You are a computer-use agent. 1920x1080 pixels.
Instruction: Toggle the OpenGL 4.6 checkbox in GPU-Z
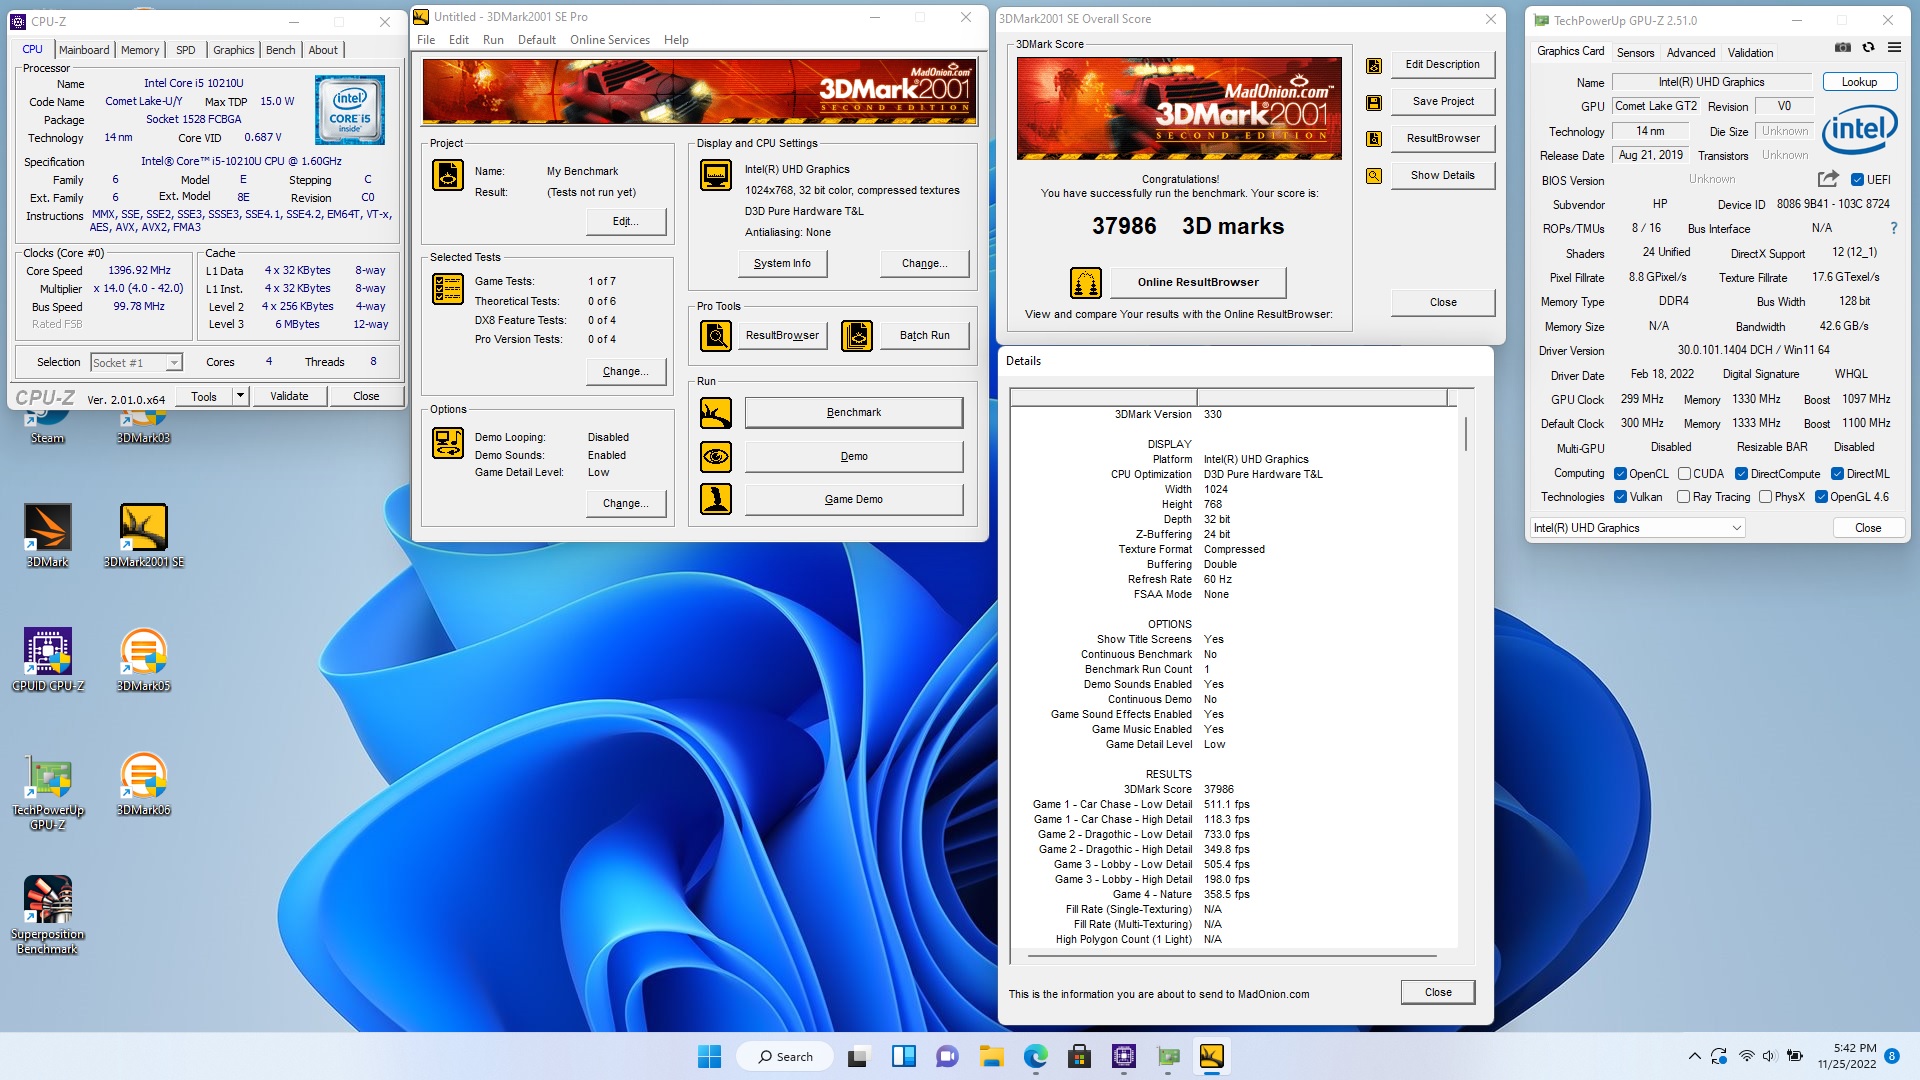pyautogui.click(x=1821, y=497)
